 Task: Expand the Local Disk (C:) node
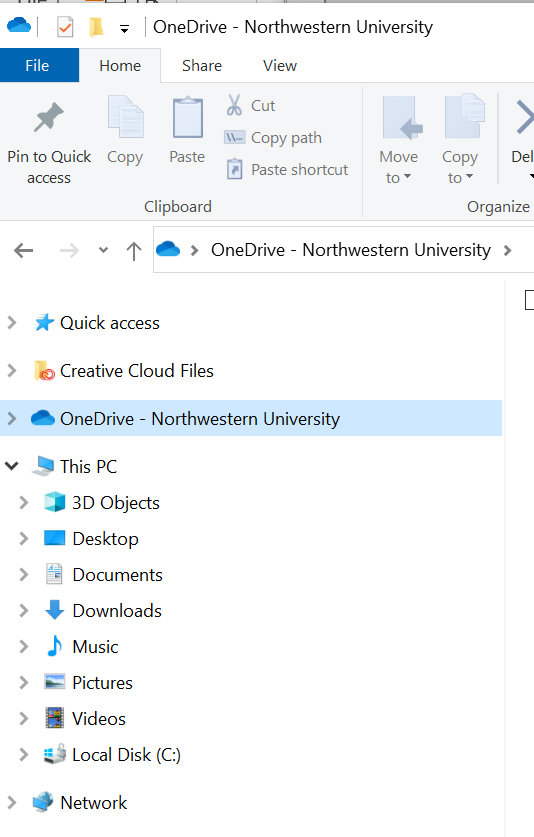(x=23, y=754)
